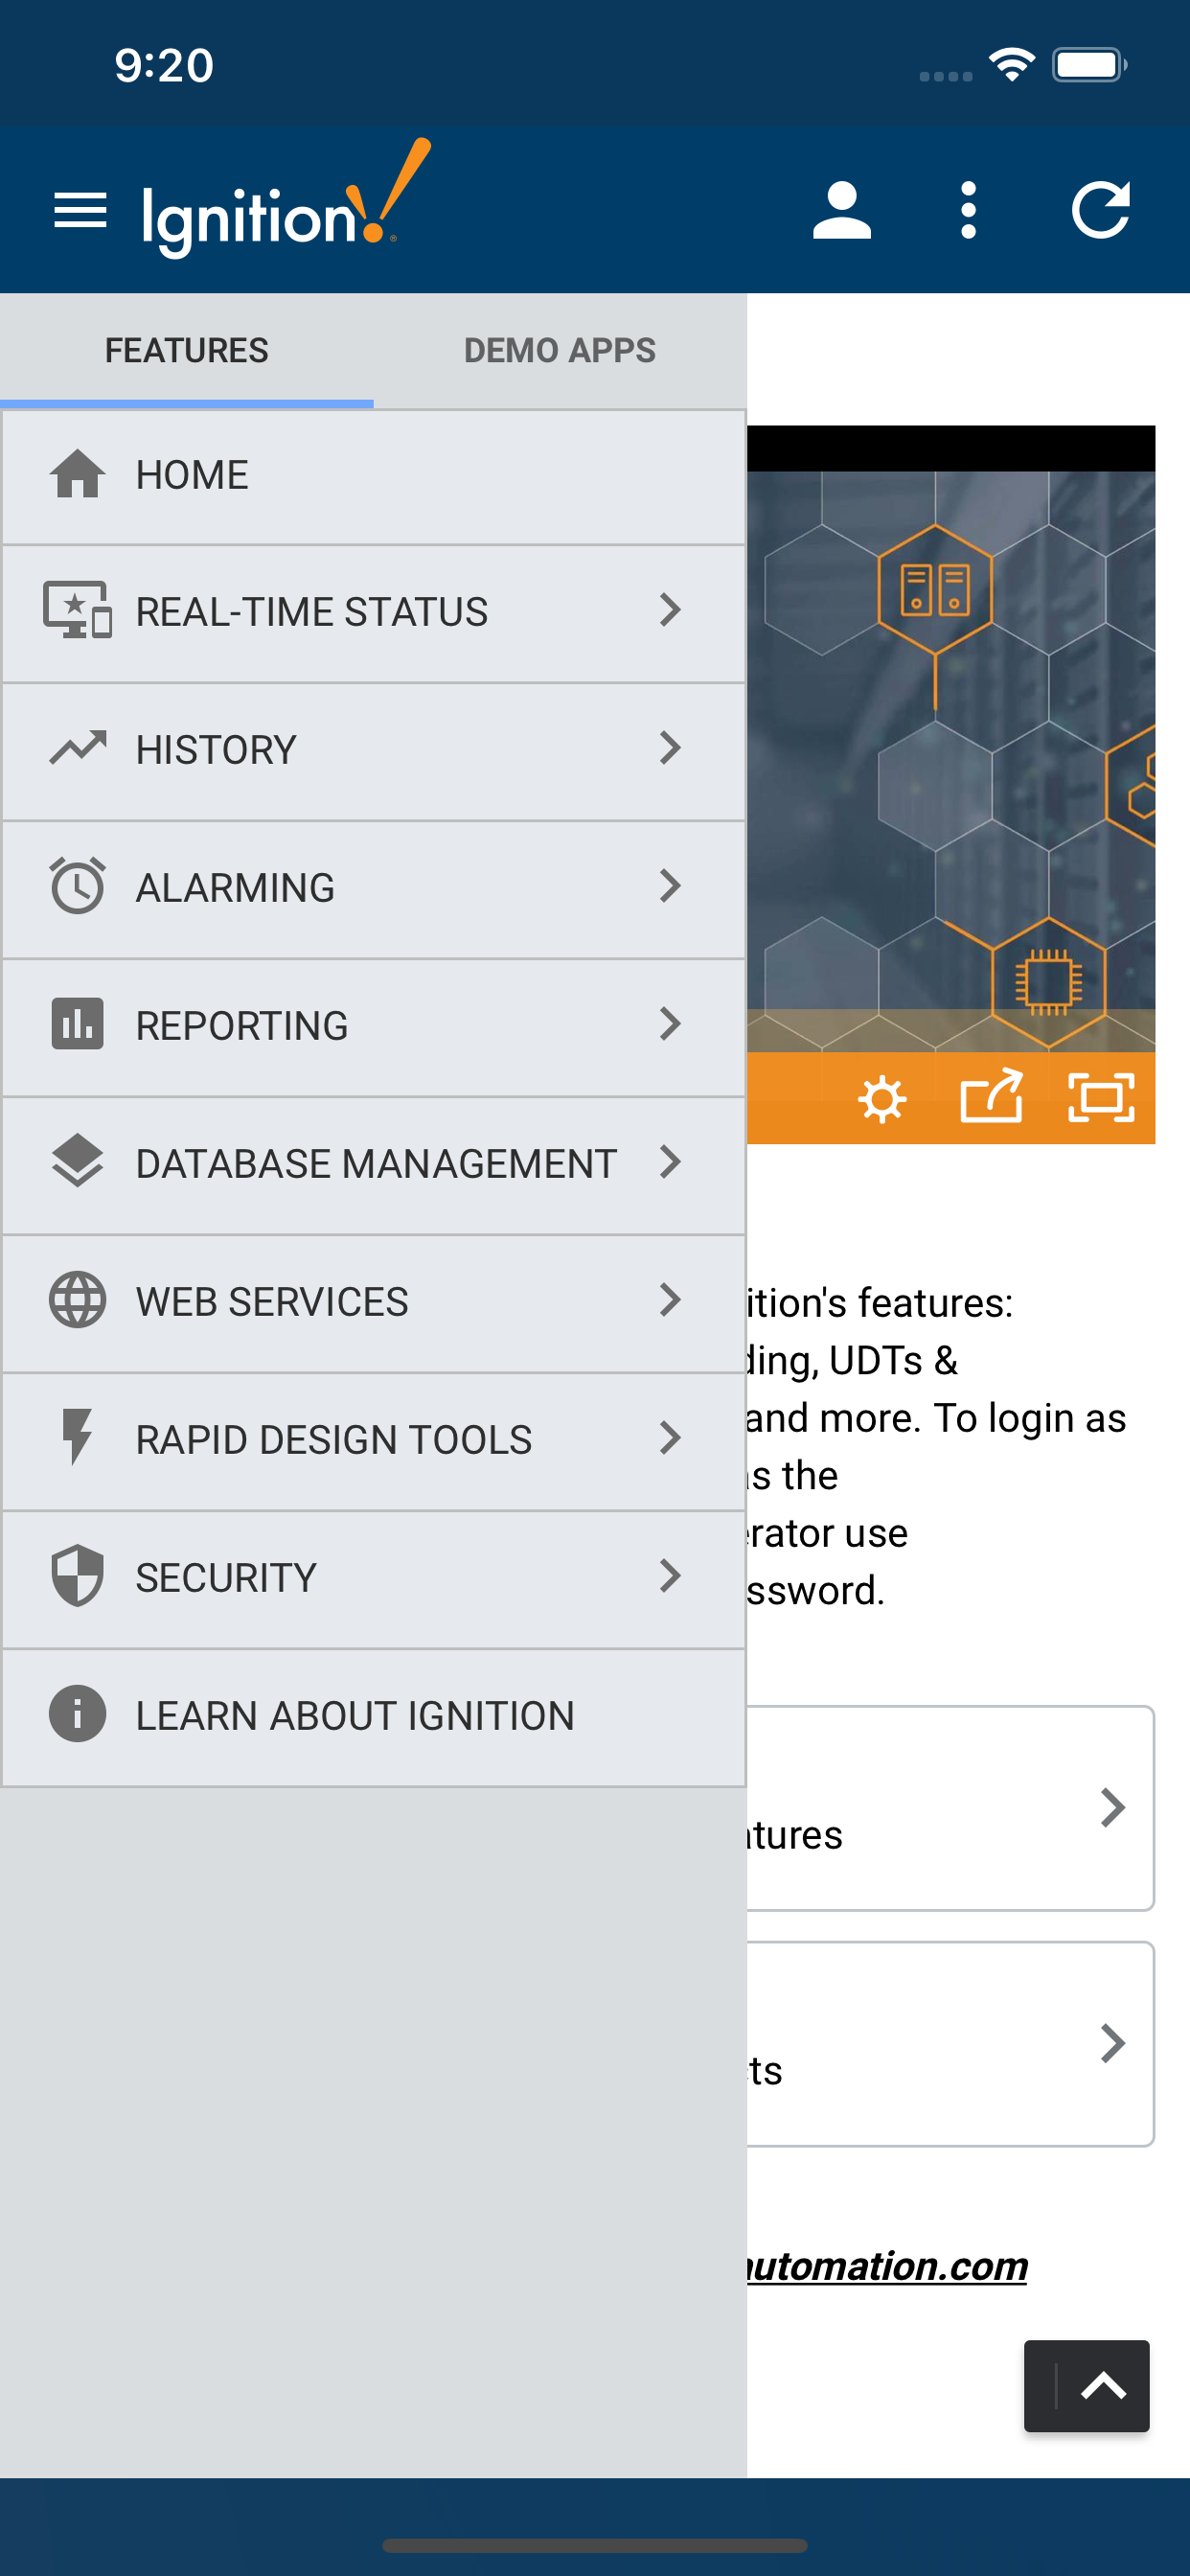The height and width of the screenshot is (2576, 1190).
Task: Tap the iOS home indicator bar
Action: pos(595,2545)
